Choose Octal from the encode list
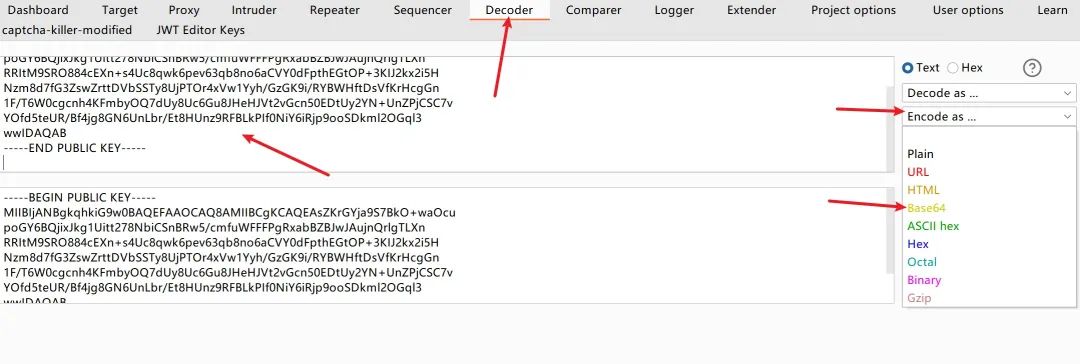Image resolution: width=1080 pixels, height=364 pixels. (x=989, y=261)
